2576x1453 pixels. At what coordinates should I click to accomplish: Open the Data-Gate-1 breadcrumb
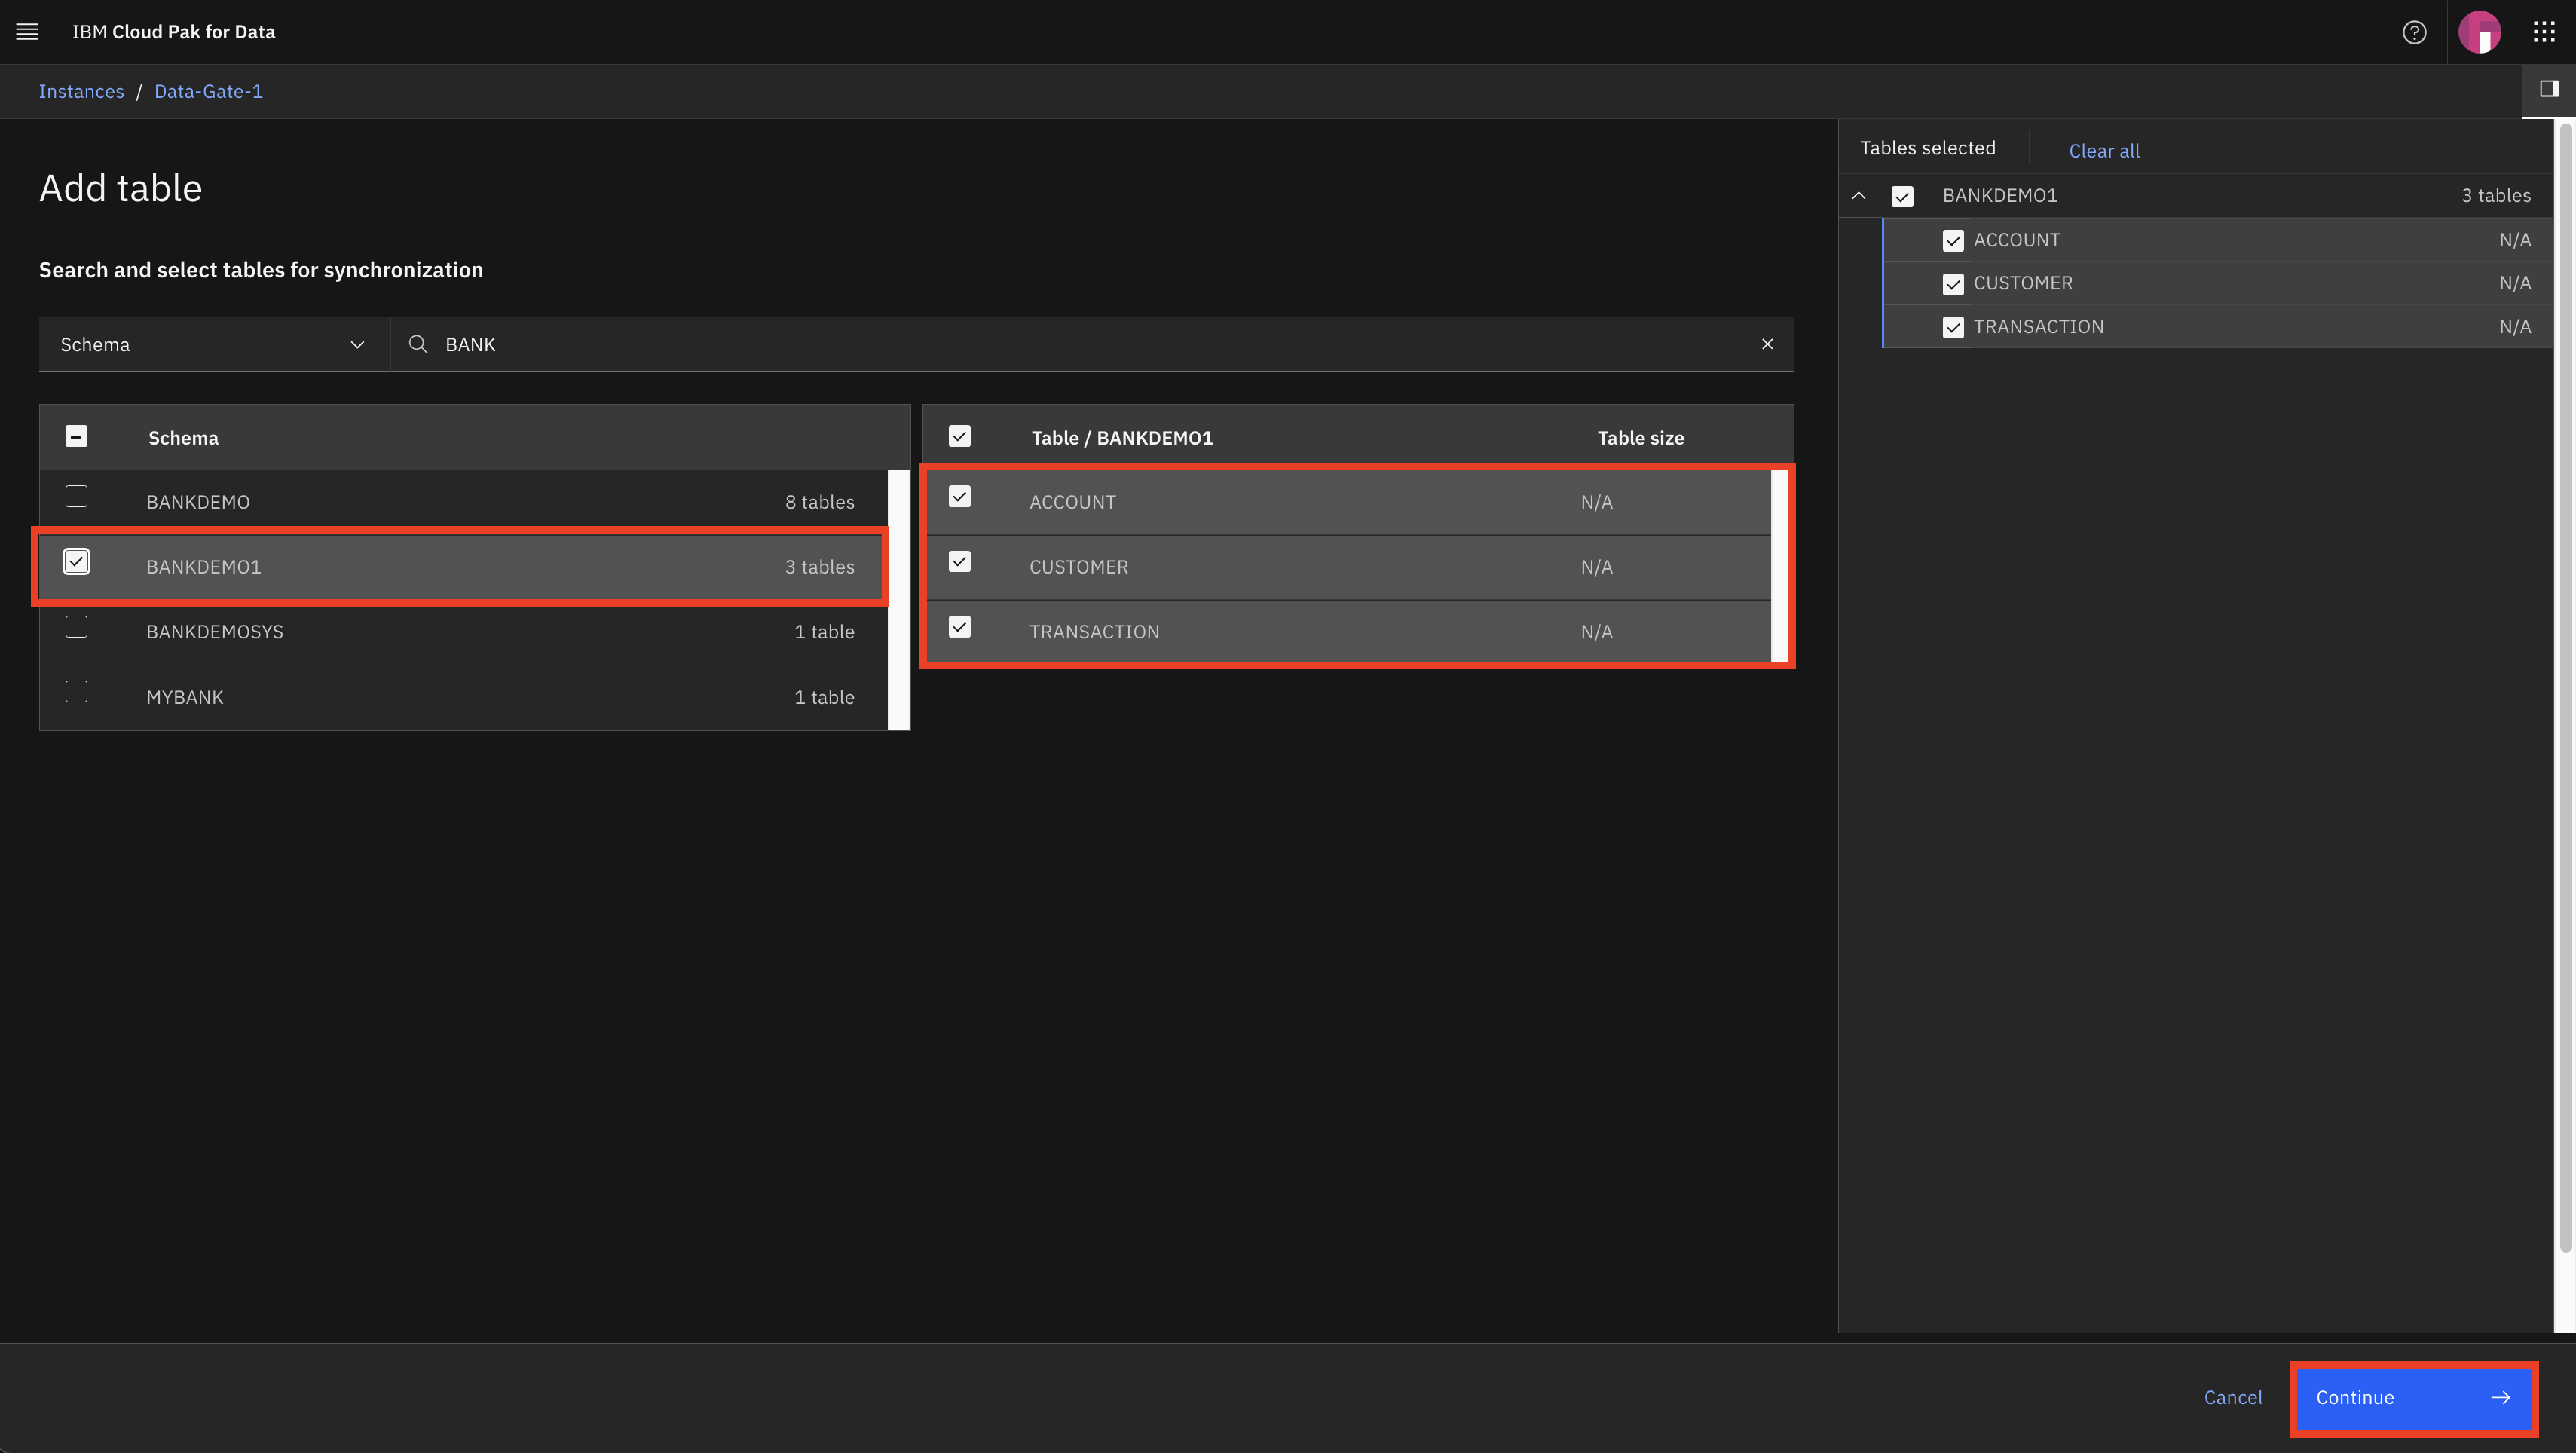coord(208,91)
